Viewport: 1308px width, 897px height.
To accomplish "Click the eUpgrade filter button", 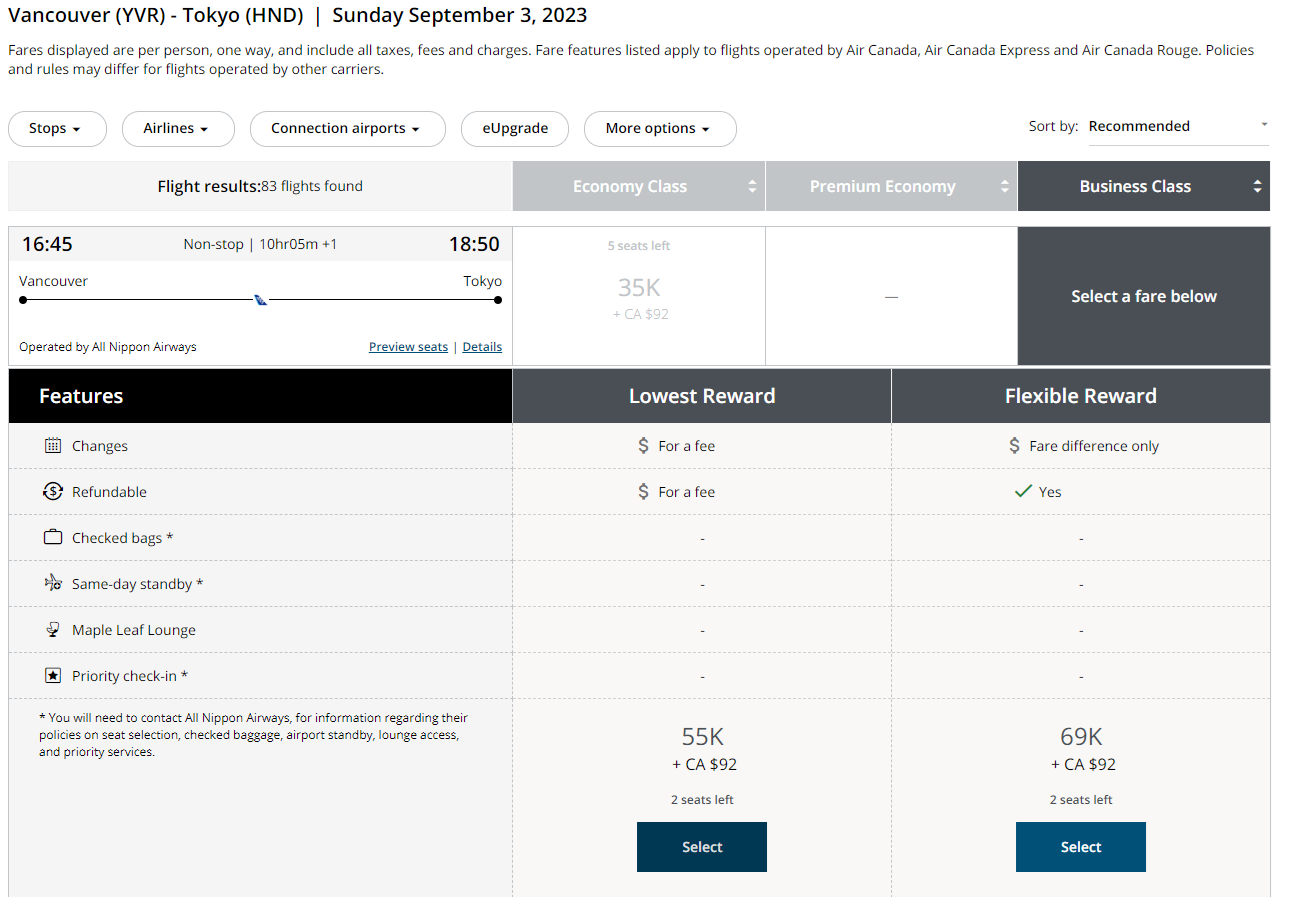I will [x=514, y=128].
